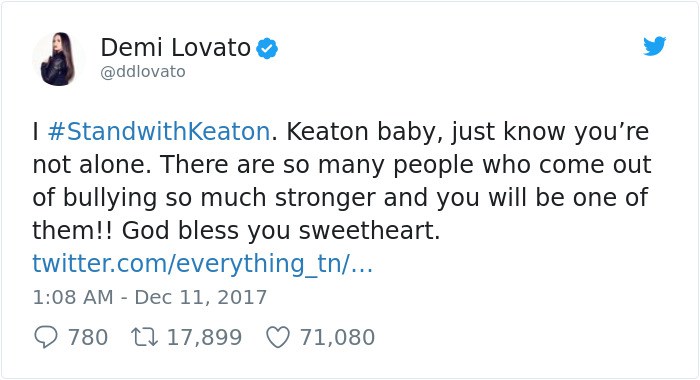Click the 780 replies count
Screen dimensions: 700x380
[x=88, y=337]
